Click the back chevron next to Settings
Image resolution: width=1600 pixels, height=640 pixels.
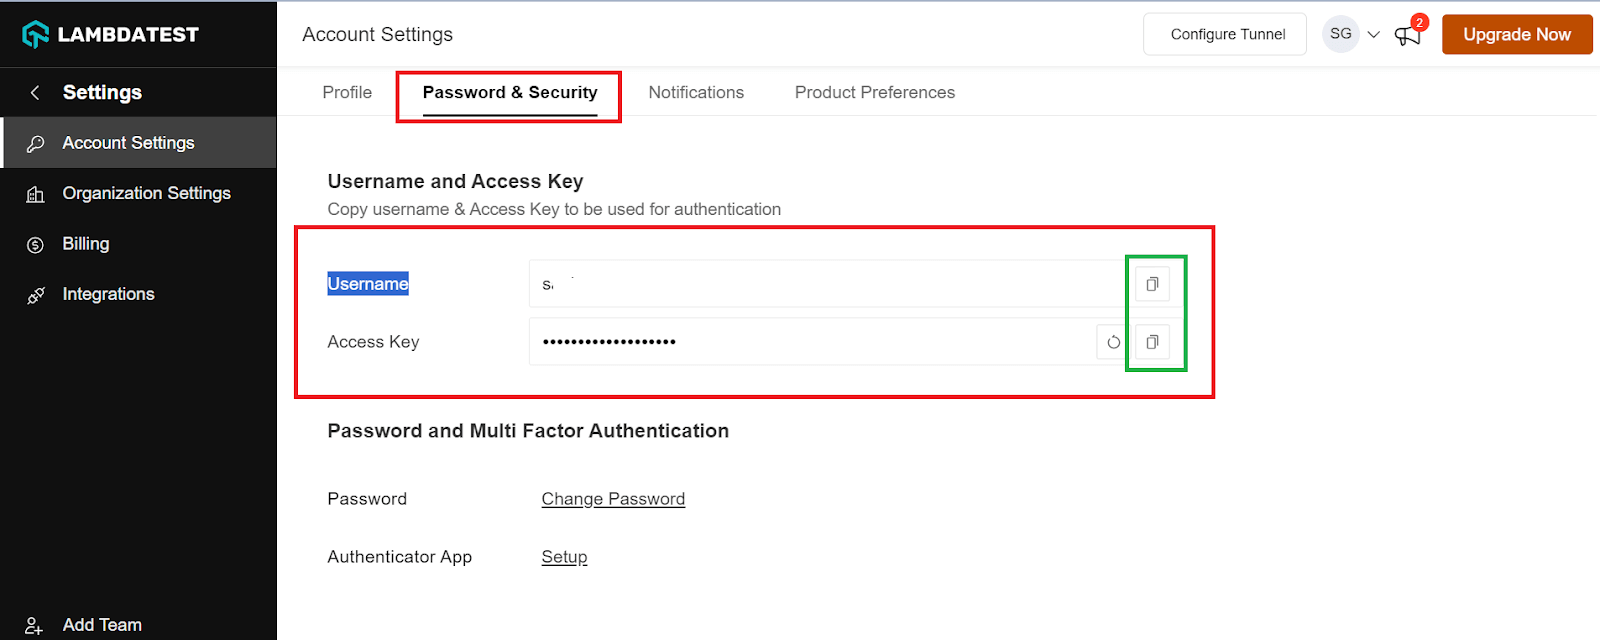point(33,92)
